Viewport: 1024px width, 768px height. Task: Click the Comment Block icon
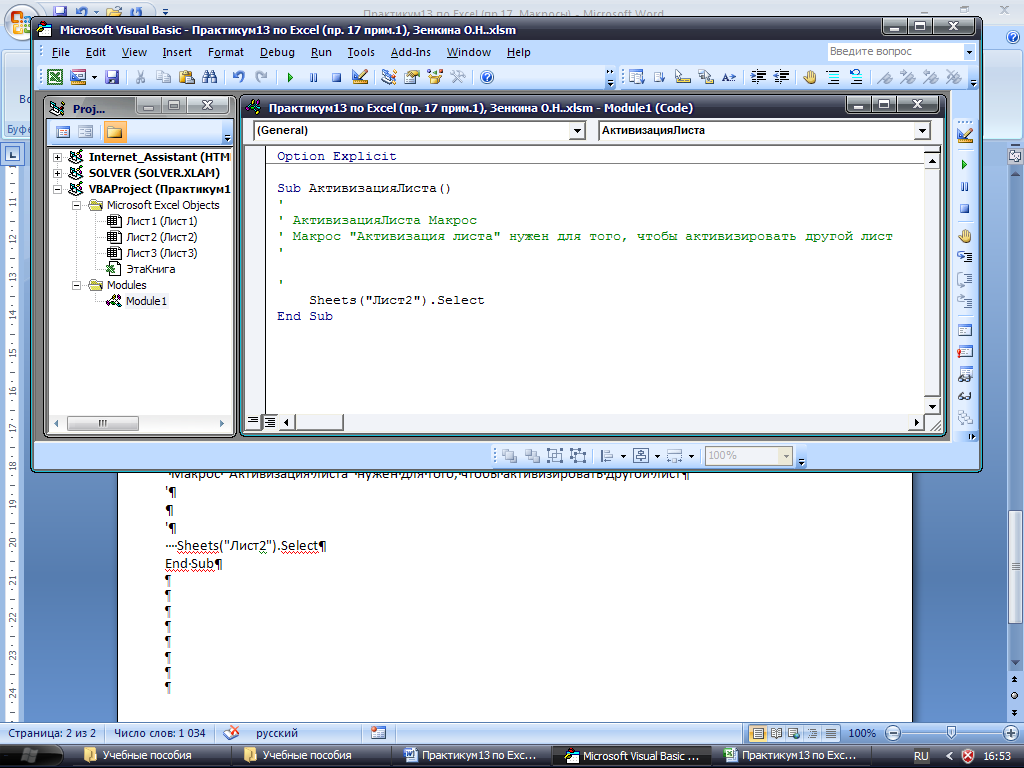(x=833, y=77)
